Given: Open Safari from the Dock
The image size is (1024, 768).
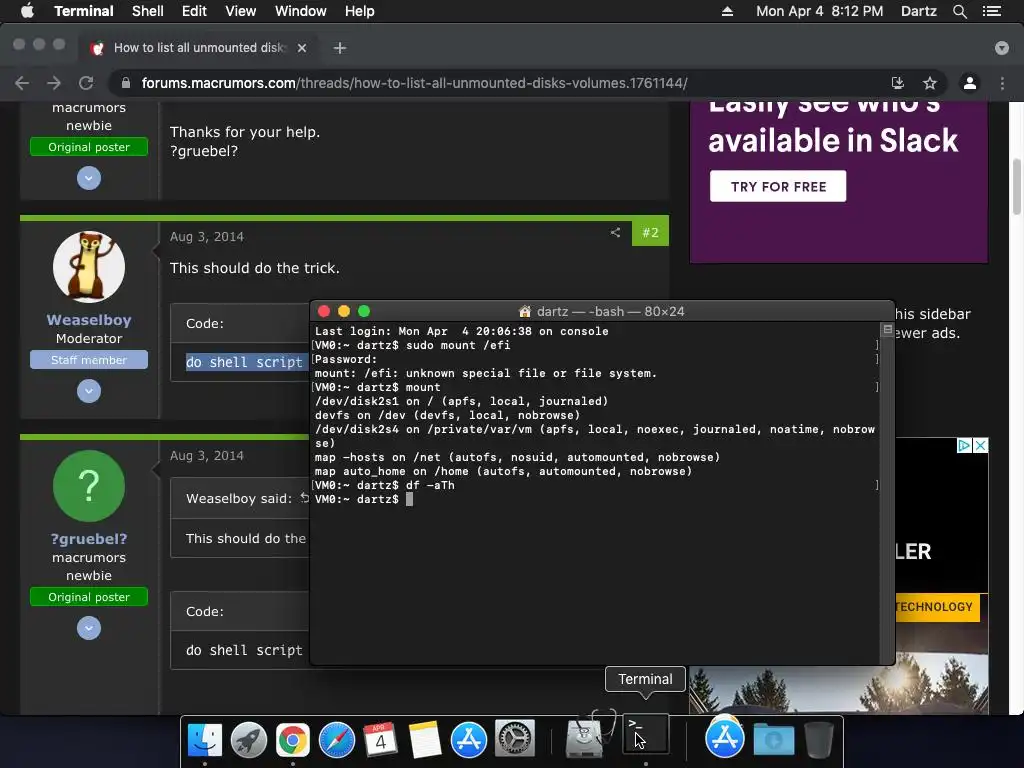Looking at the screenshot, I should point(336,740).
